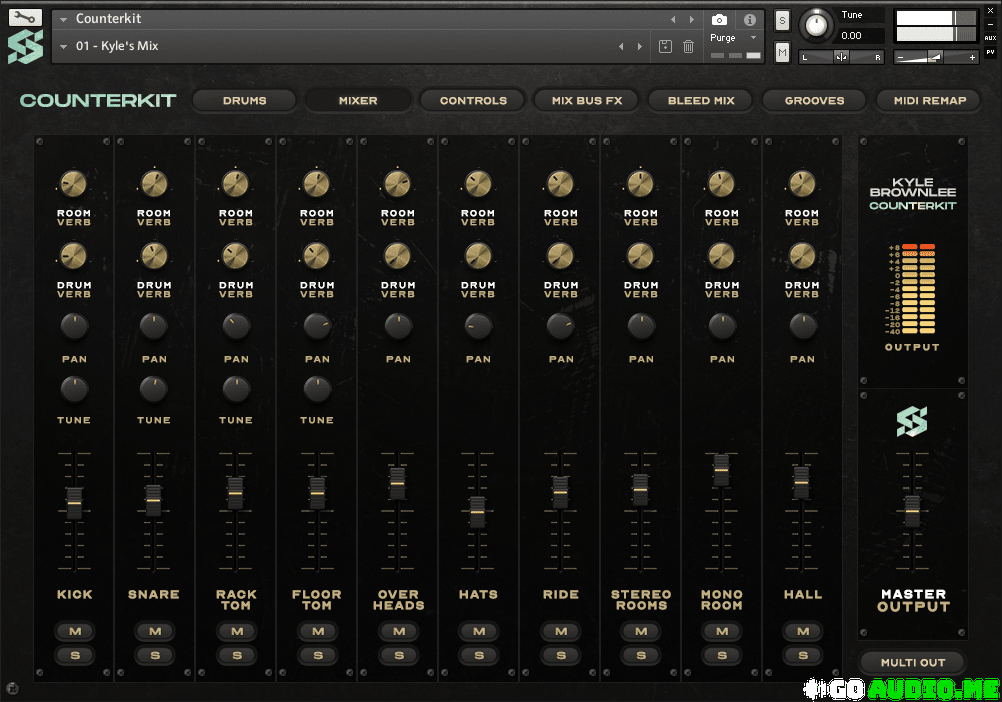Open the Purge dropdown menu
1002x702 pixels.
(x=728, y=38)
